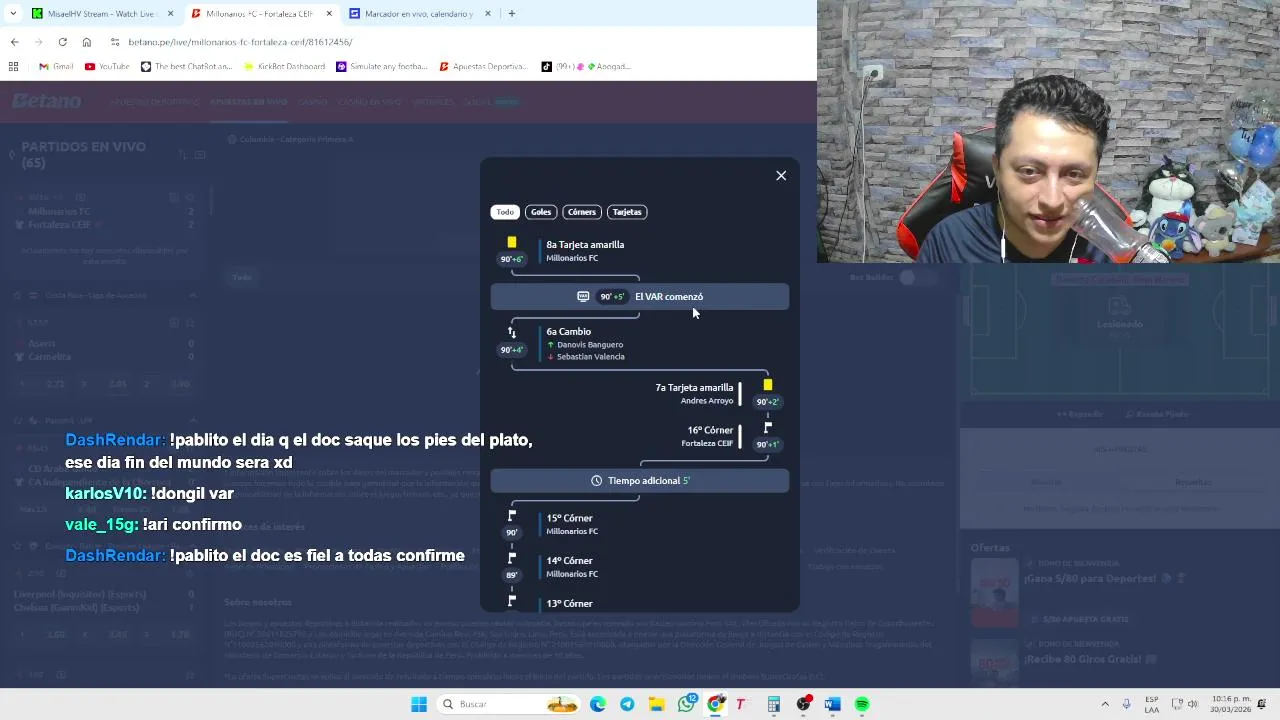Screen dimensions: 1280x720
Task: Select the Tarjetas filter tab
Action: 627,212
